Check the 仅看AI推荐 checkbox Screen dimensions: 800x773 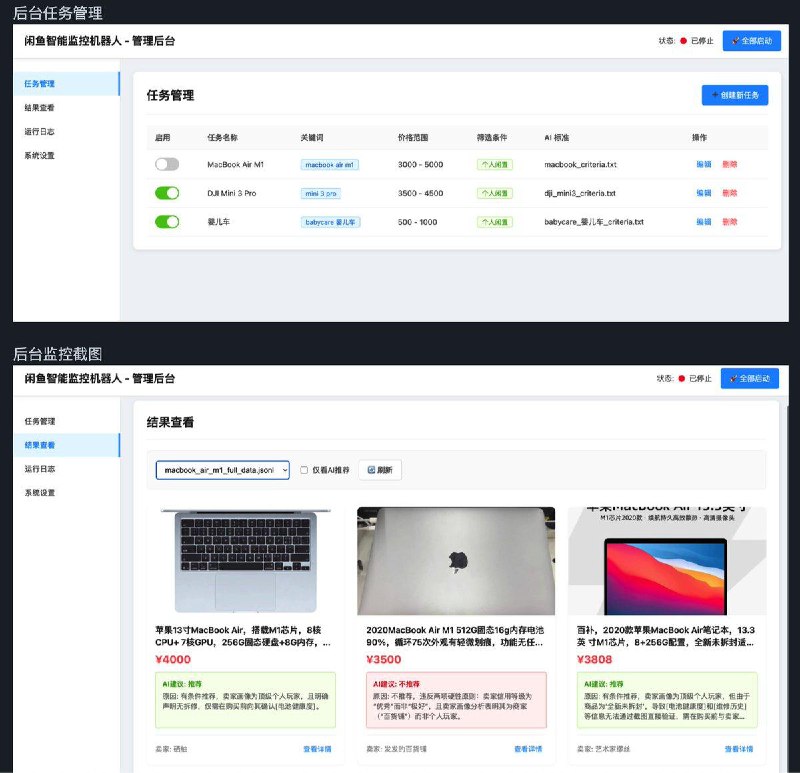[x=303, y=469]
